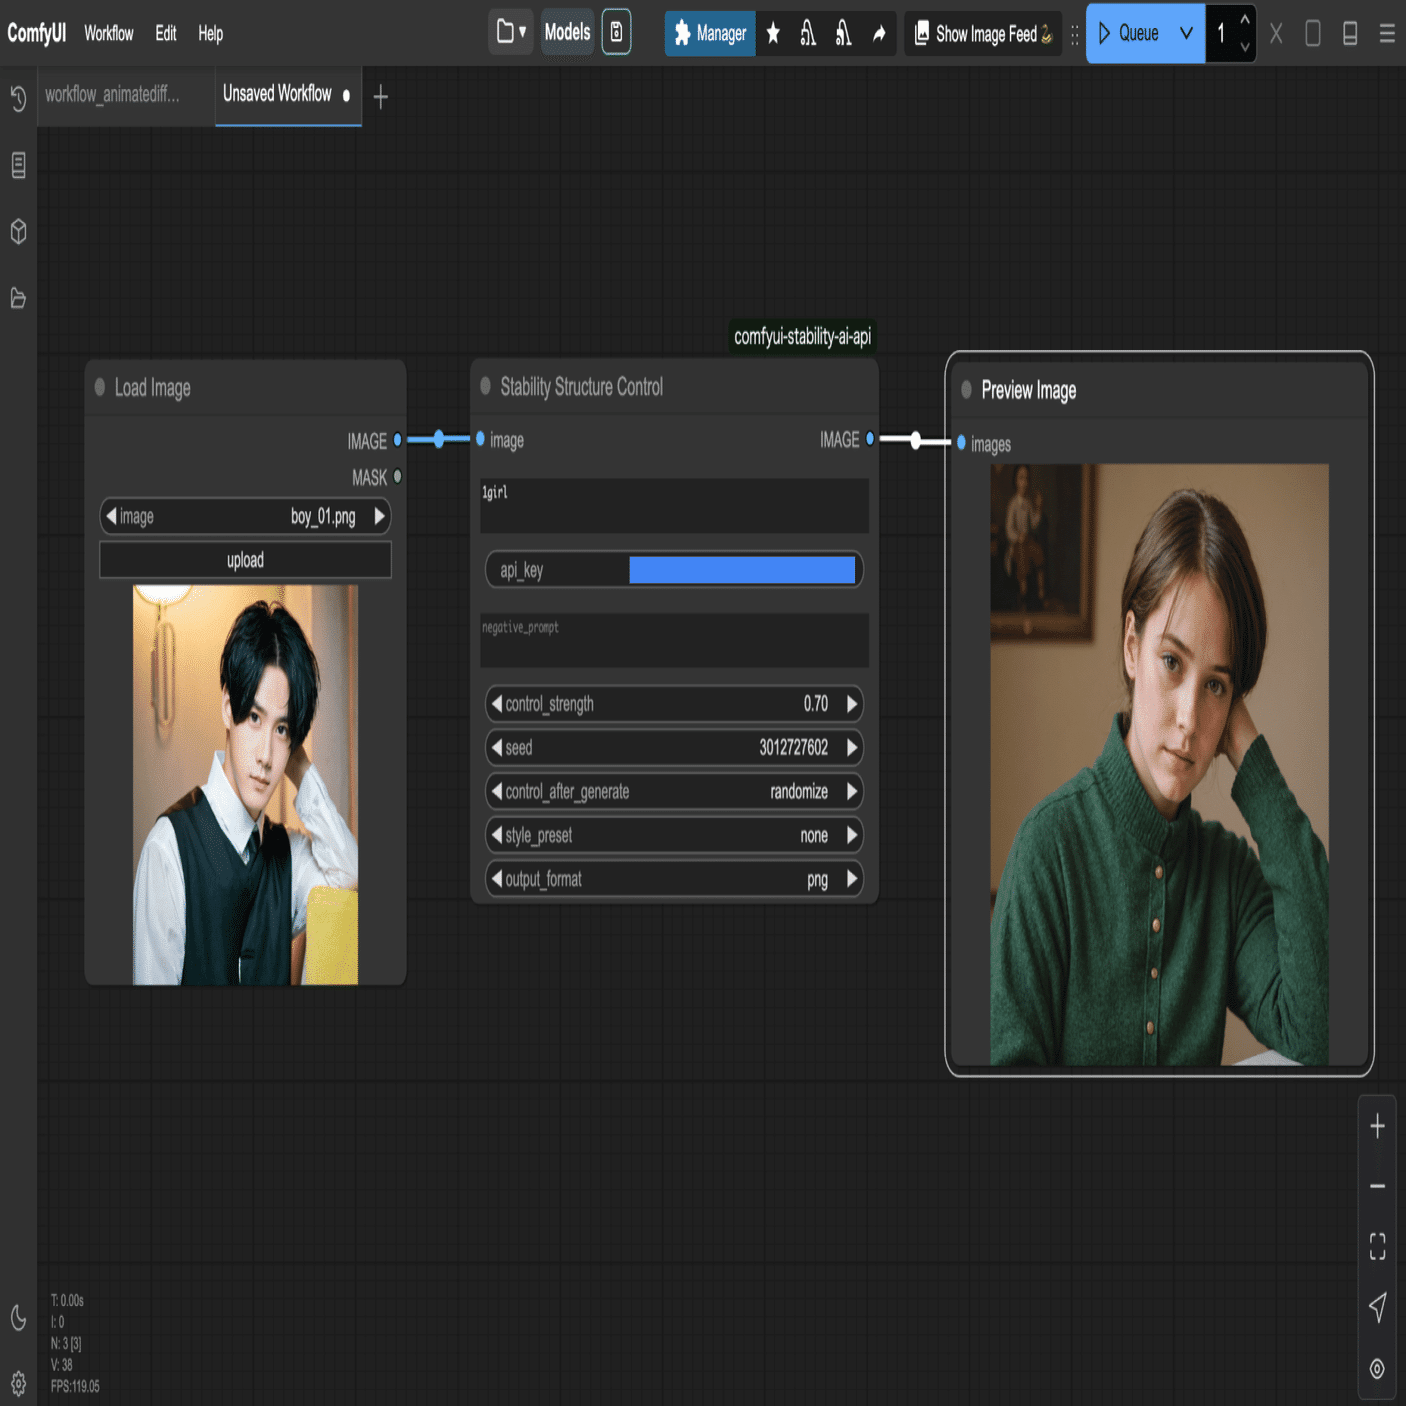Image resolution: width=1406 pixels, height=1406 pixels.
Task: Zoom out with the minus canvas button
Action: (x=1377, y=1186)
